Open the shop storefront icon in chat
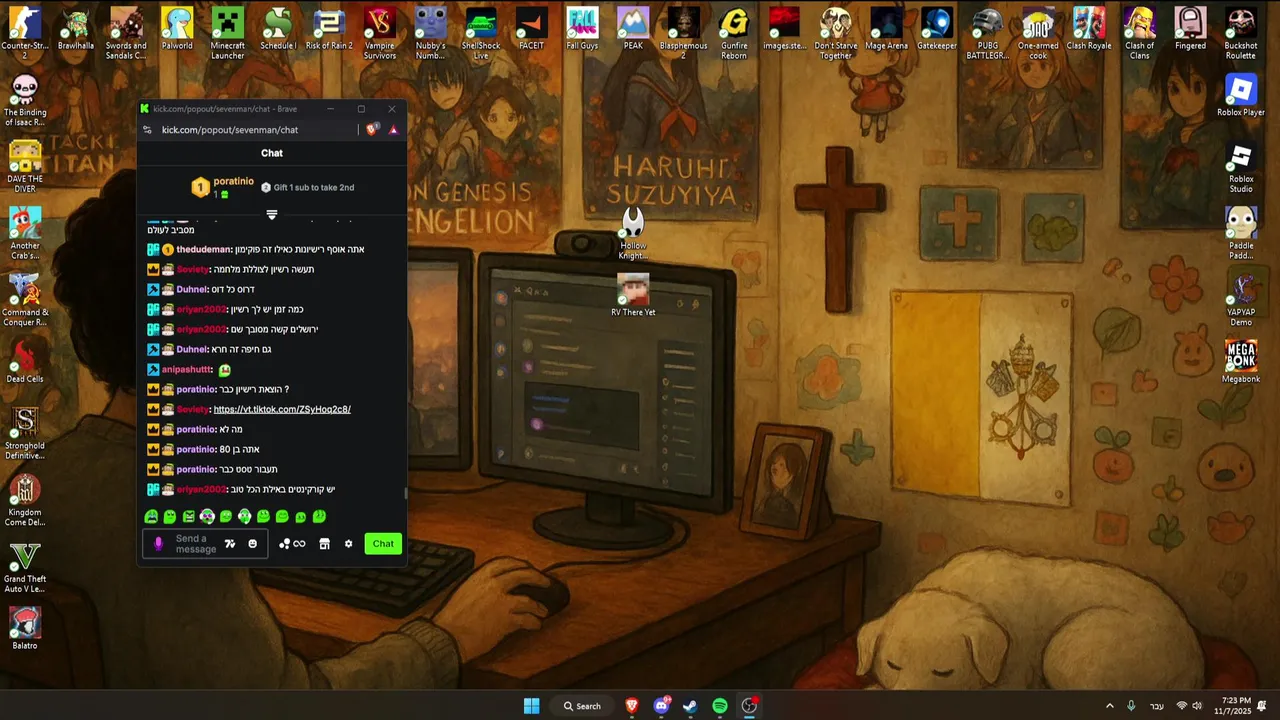 pyautogui.click(x=324, y=544)
